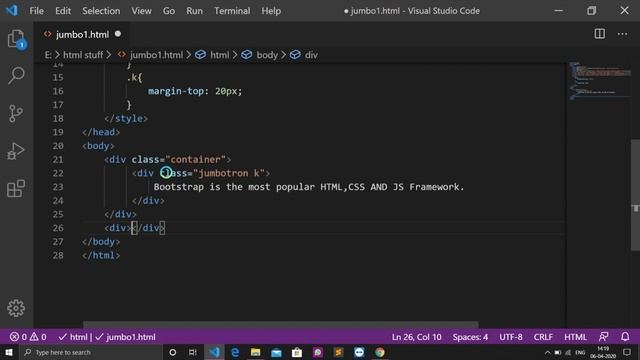This screenshot has width=640, height=360.
Task: Click the horizontal editor scrollbar
Action: (280, 325)
